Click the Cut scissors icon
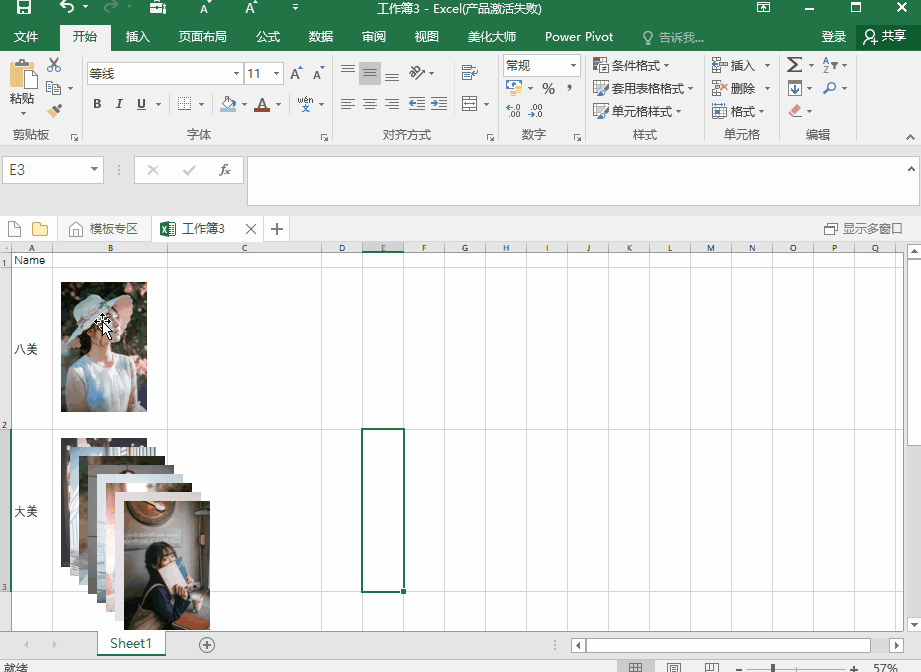Viewport: 921px width, 672px height. [54, 66]
